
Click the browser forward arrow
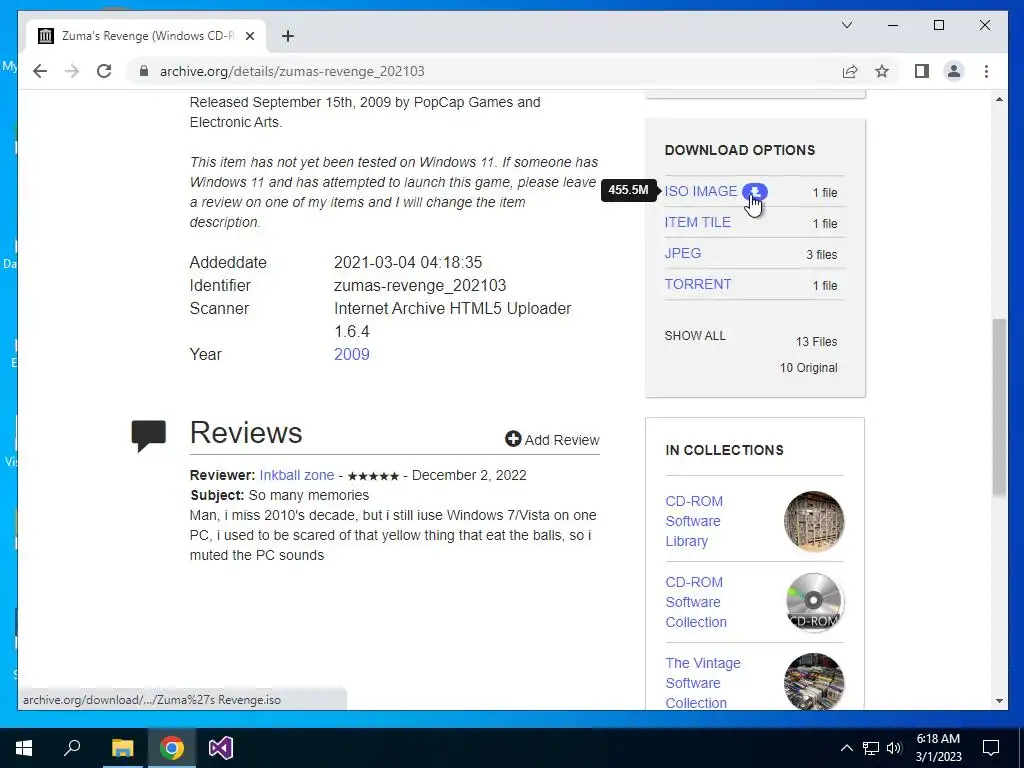point(72,71)
